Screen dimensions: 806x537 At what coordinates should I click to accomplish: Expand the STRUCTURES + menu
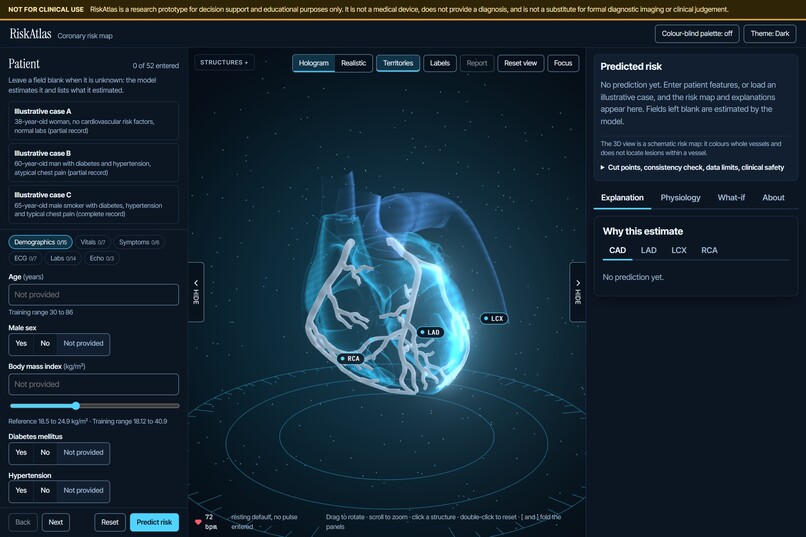click(x=224, y=63)
